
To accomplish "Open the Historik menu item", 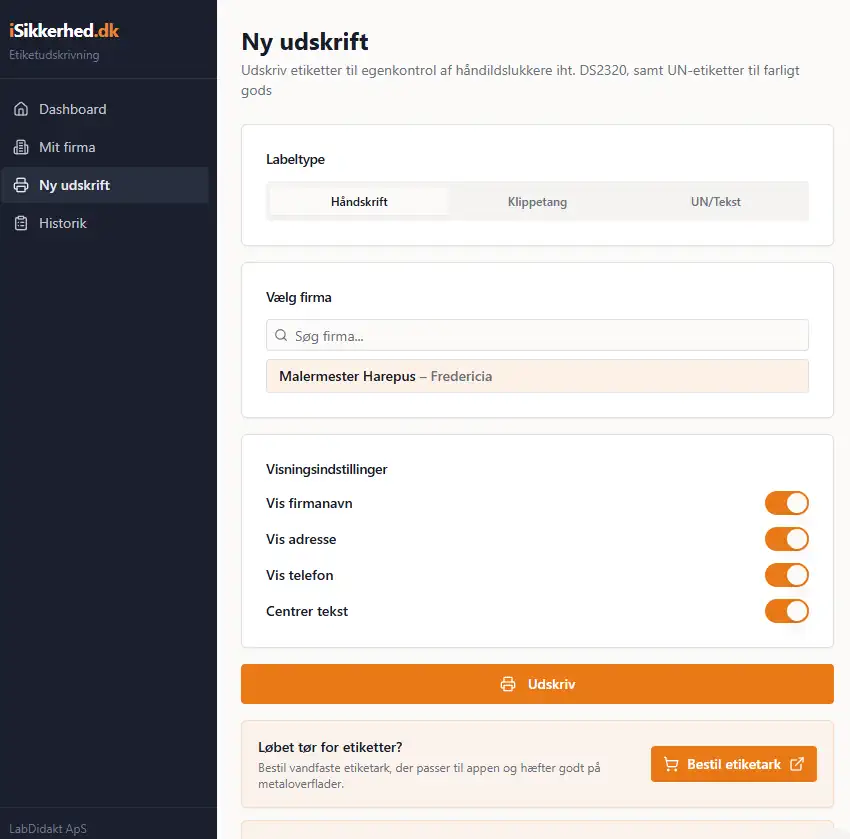I will point(63,223).
